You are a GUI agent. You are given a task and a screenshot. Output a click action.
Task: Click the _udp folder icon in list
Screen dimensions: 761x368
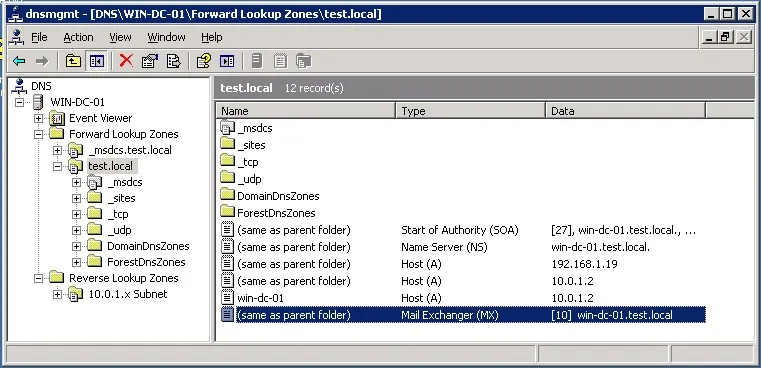pos(227,178)
